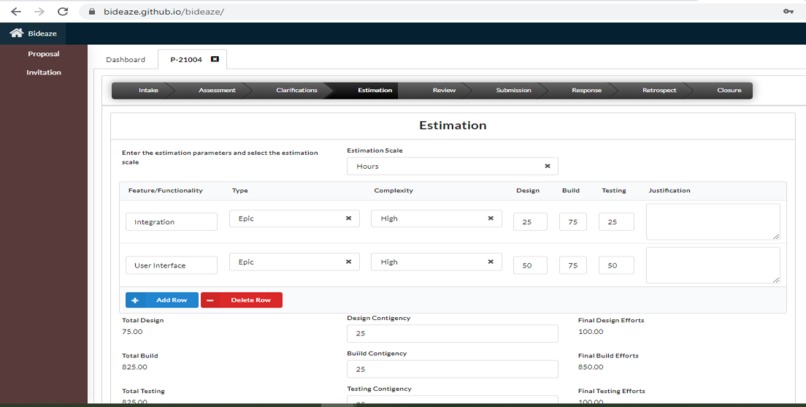
Task: Click Final Build Efforts value 850.00
Action: 591,367
